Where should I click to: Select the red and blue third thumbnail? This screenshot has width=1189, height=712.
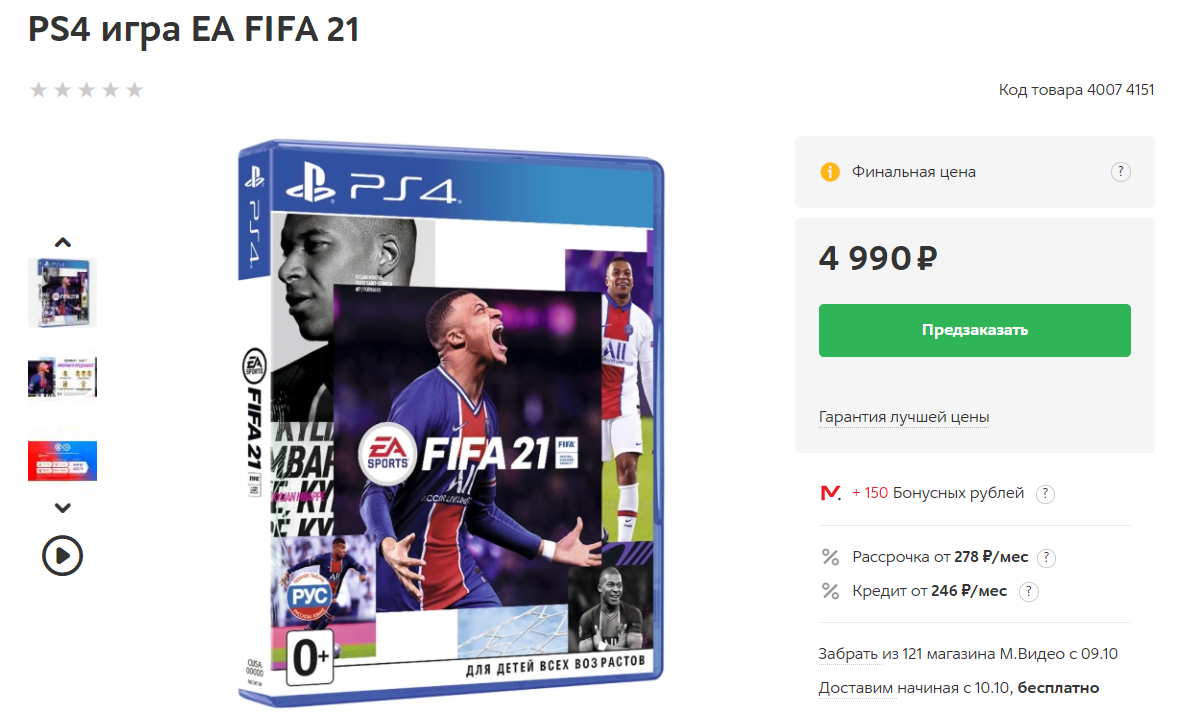pyautogui.click(x=62, y=460)
